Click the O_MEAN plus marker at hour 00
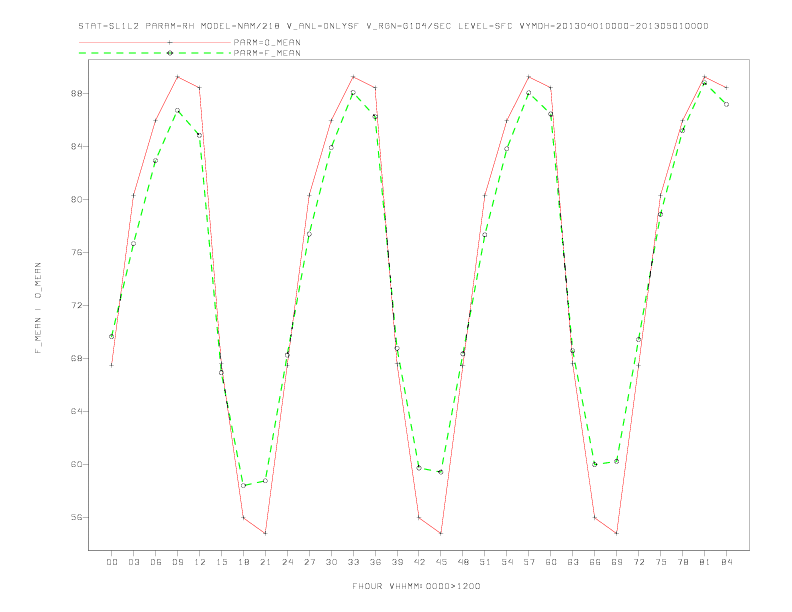The width and height of the screenshot is (792, 612). click(x=112, y=365)
